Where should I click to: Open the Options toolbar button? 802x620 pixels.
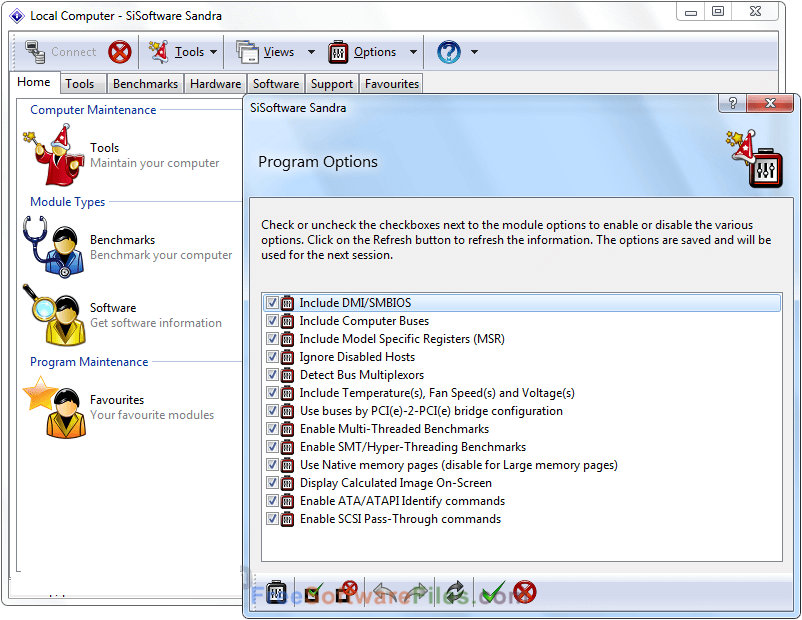[x=362, y=52]
